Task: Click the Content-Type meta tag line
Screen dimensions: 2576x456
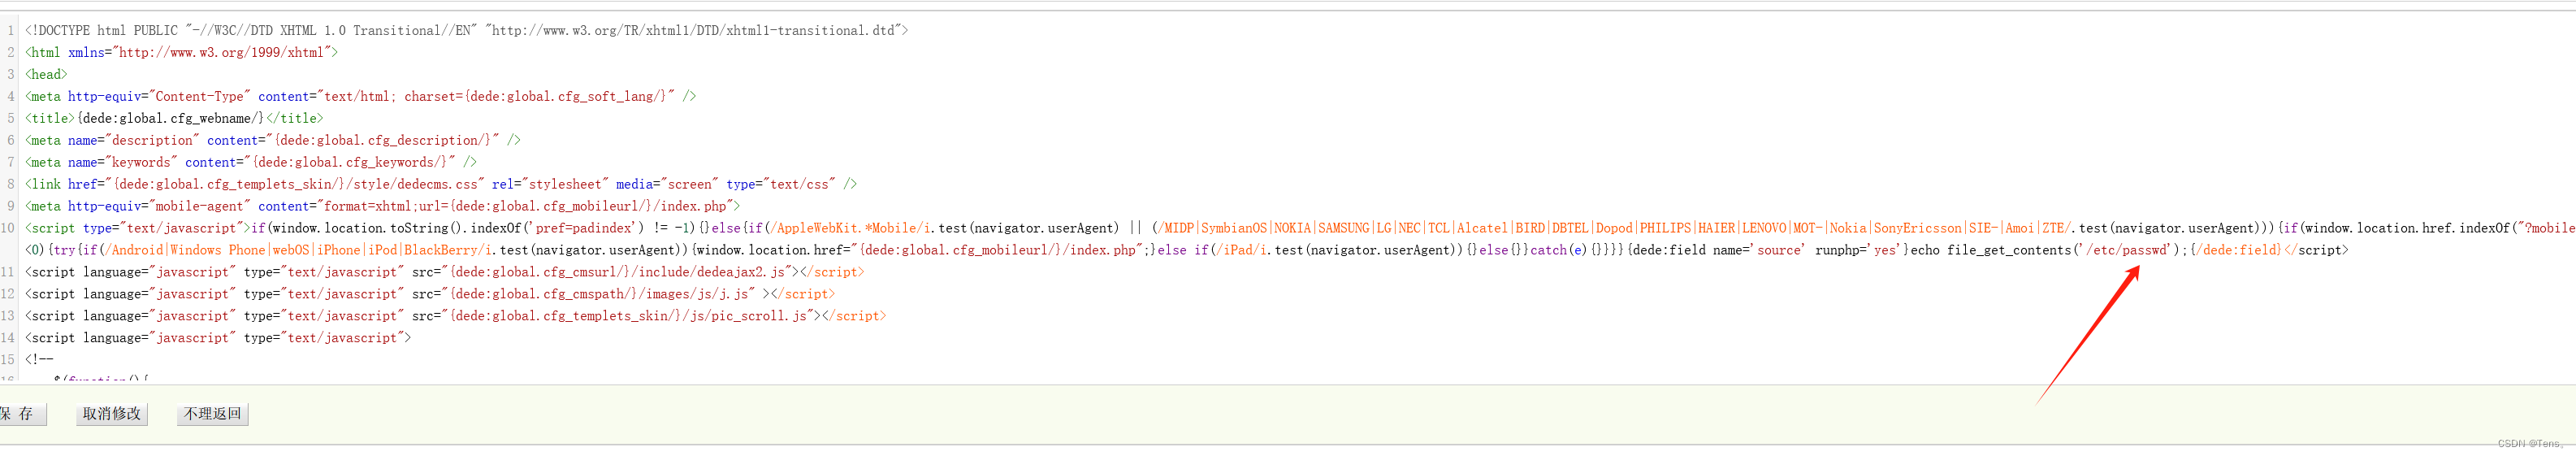Action: pos(360,97)
